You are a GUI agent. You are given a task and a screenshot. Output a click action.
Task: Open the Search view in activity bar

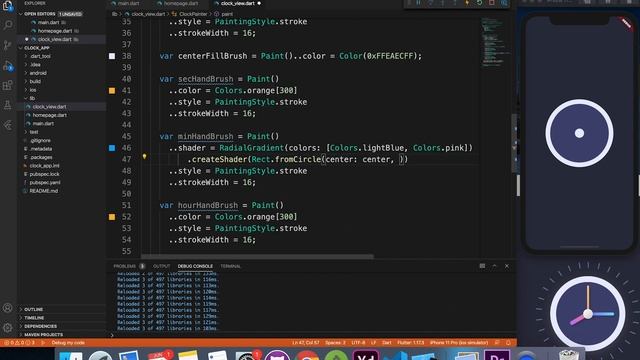click(x=8, y=25)
